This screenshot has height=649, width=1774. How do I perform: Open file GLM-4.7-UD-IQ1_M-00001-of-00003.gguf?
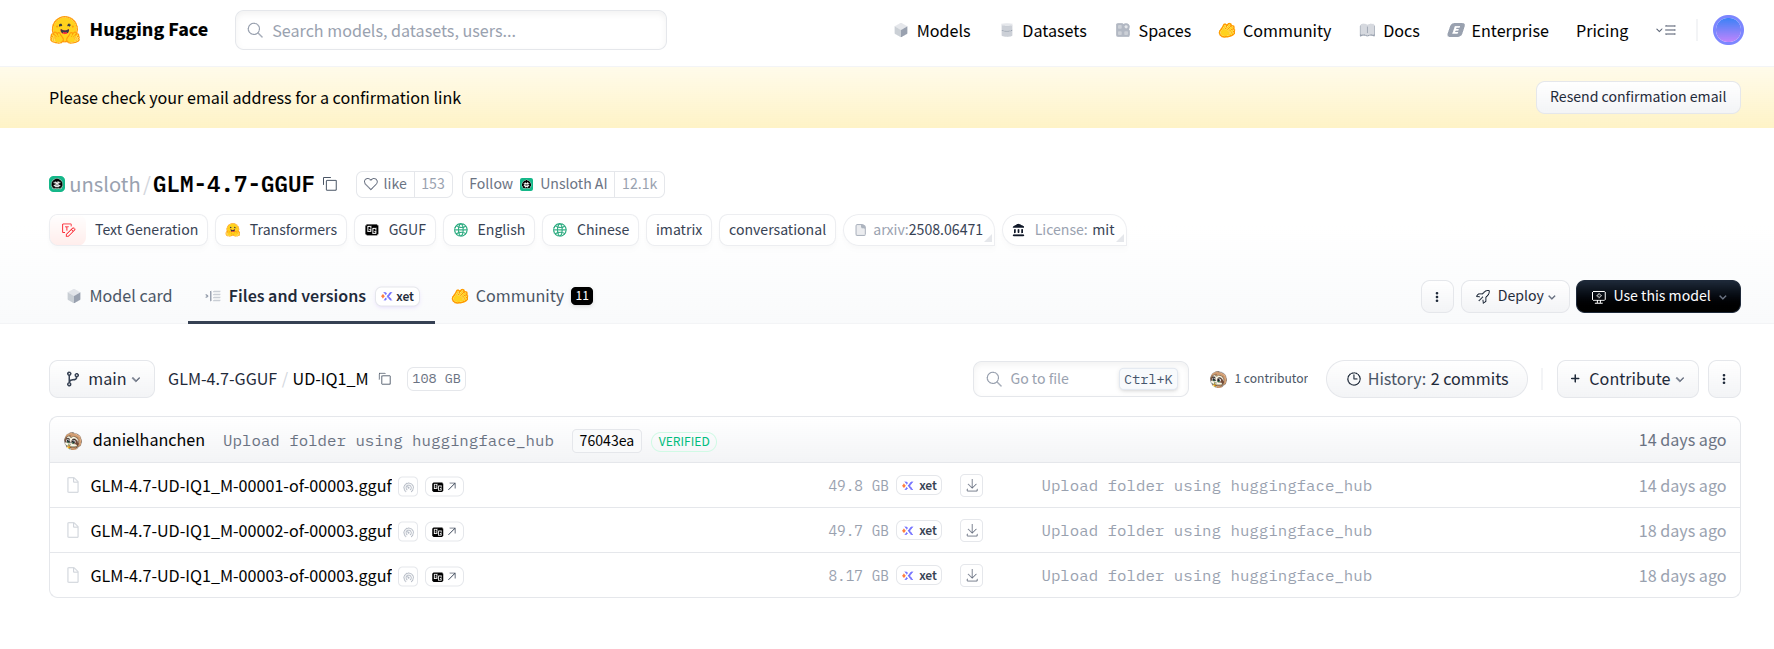[241, 486]
